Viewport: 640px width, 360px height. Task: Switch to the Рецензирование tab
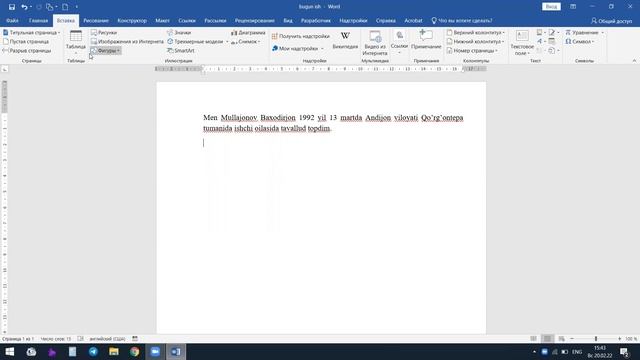pyautogui.click(x=254, y=20)
